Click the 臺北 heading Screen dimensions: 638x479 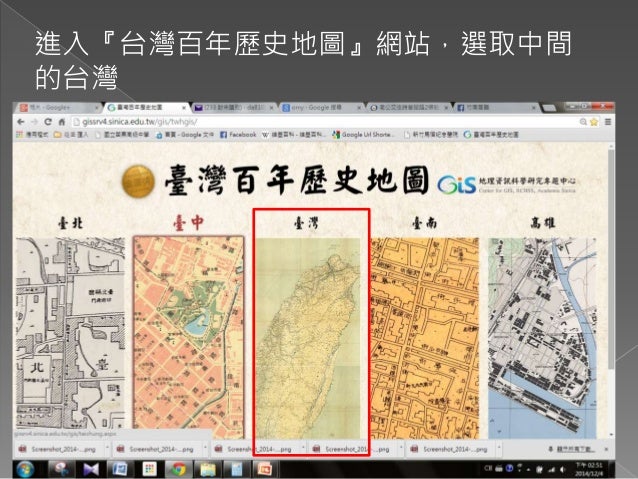[x=71, y=223]
